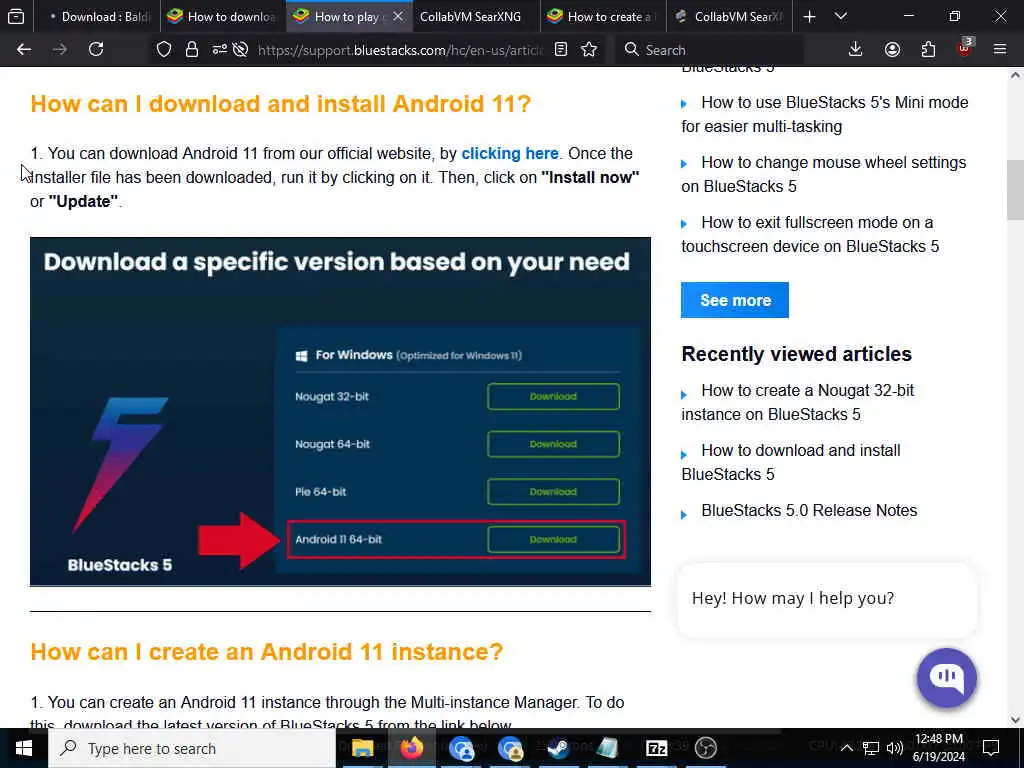This screenshot has height=768, width=1024.
Task: Open Chrome icon with blue profile badge
Action: point(461,748)
